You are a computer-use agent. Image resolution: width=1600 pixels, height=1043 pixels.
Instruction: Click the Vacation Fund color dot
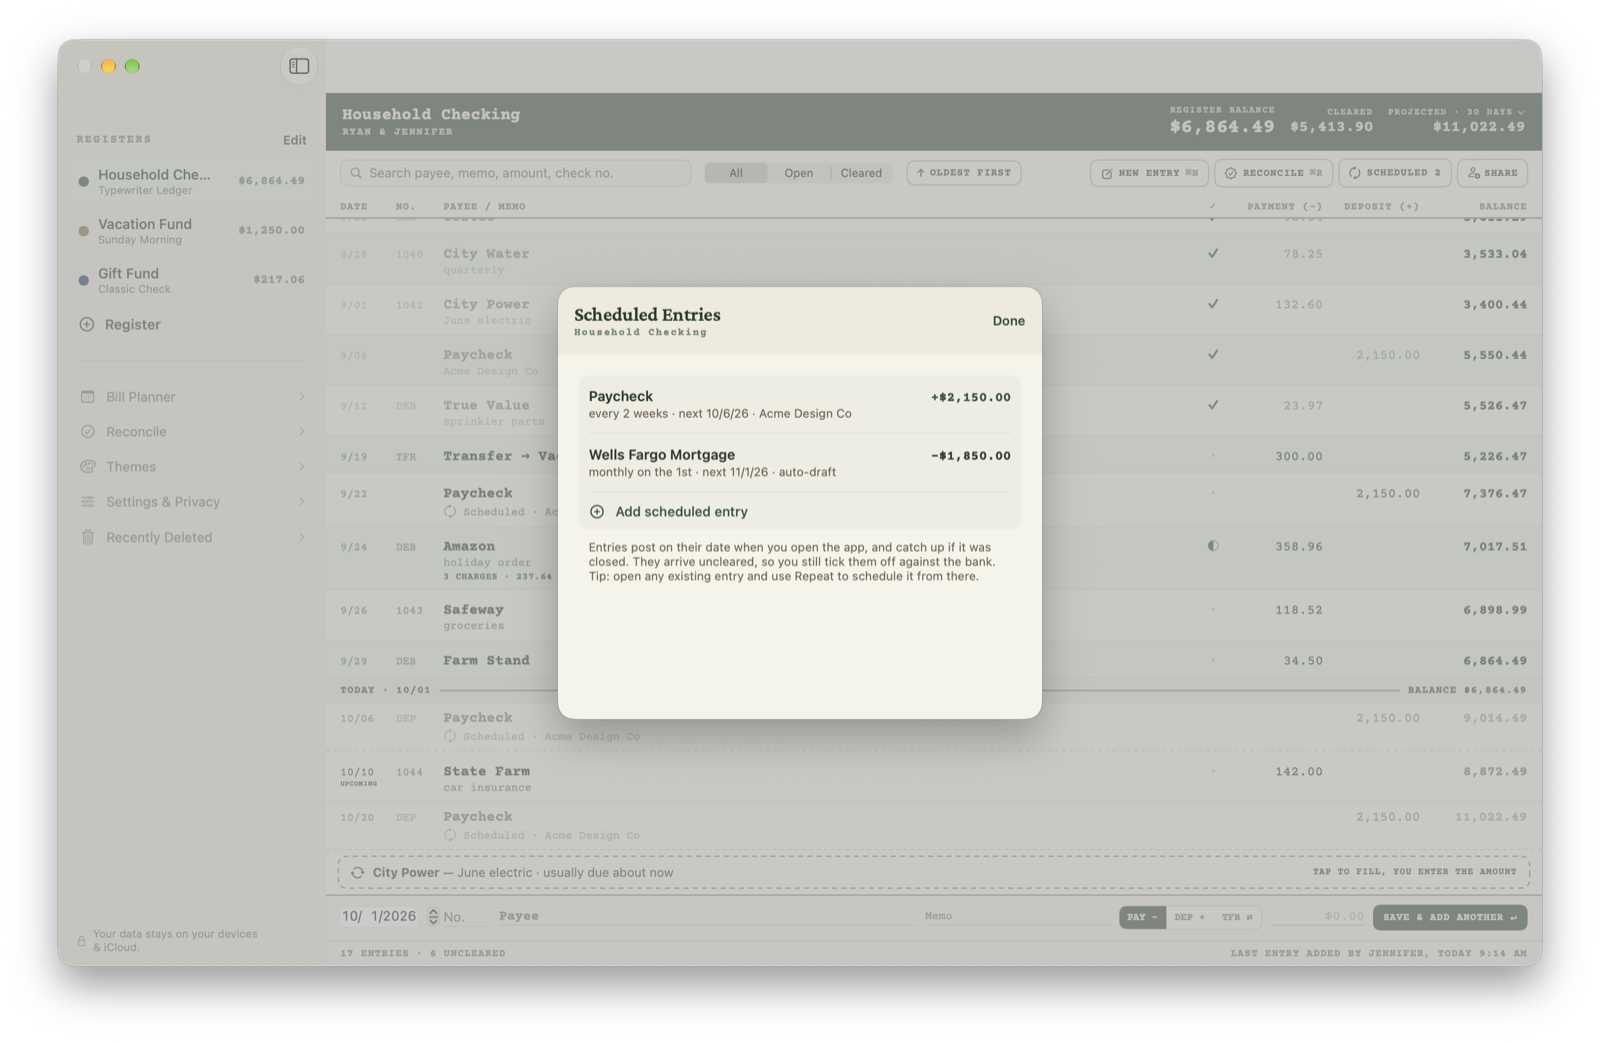coord(83,231)
